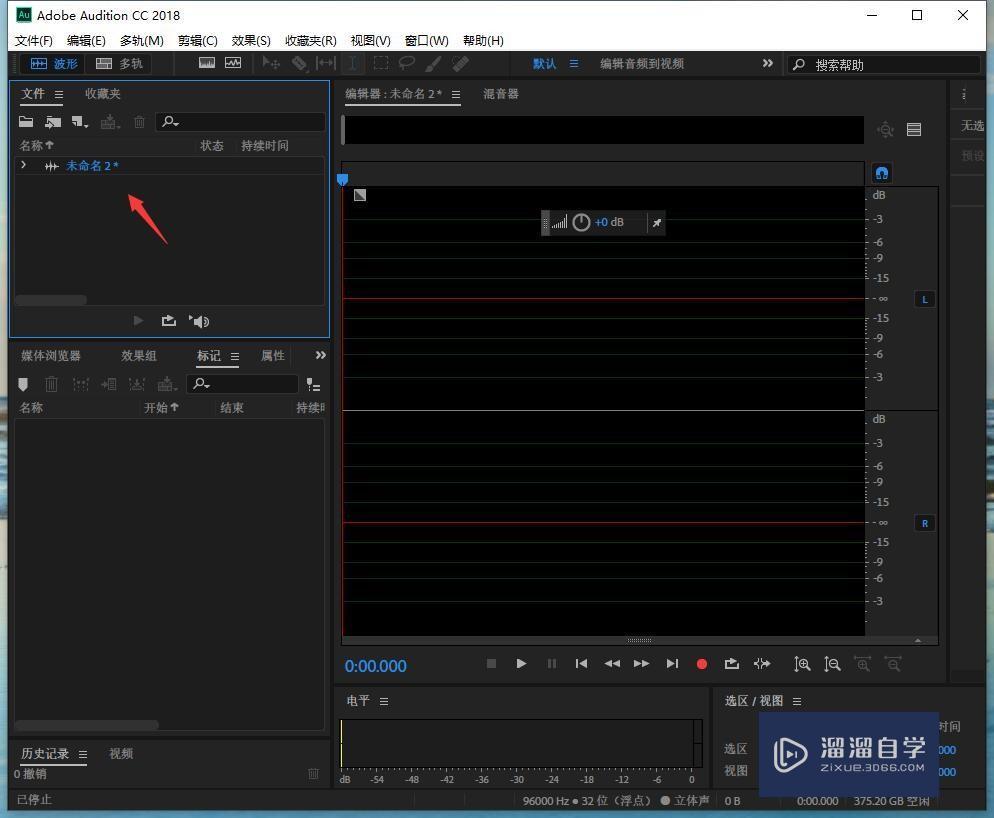This screenshot has width=994, height=818.
Task: Select the Time Selection tool
Action: pos(352,63)
